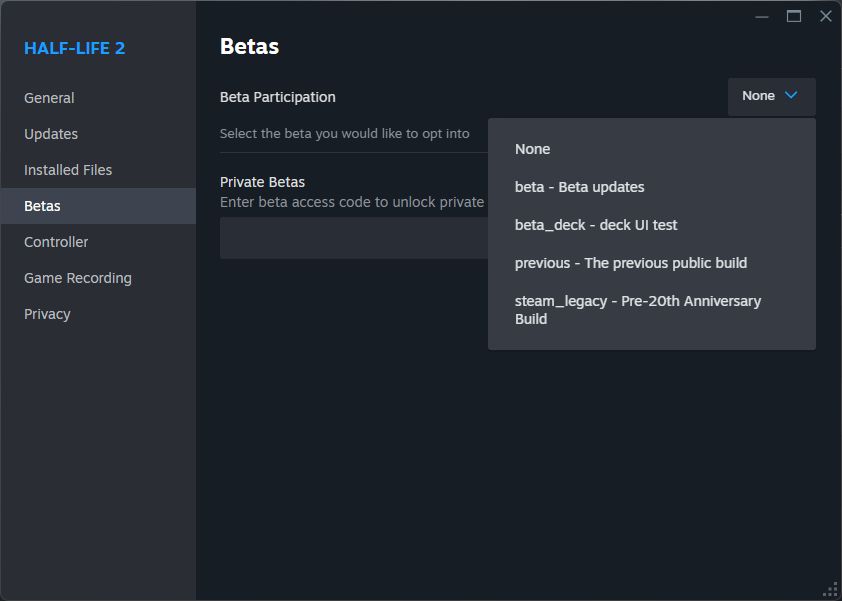Close the Half-Life 2 properties window

825,16
